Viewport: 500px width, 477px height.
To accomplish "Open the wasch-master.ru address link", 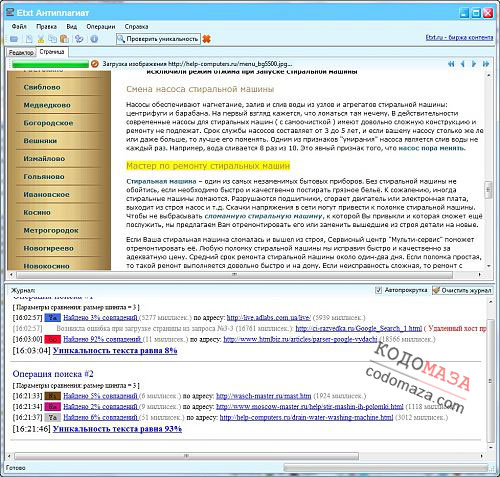I will (x=264, y=396).
